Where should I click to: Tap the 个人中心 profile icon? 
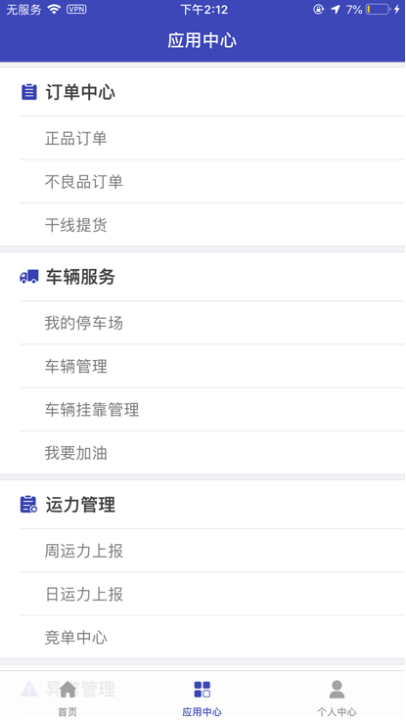pyautogui.click(x=337, y=689)
